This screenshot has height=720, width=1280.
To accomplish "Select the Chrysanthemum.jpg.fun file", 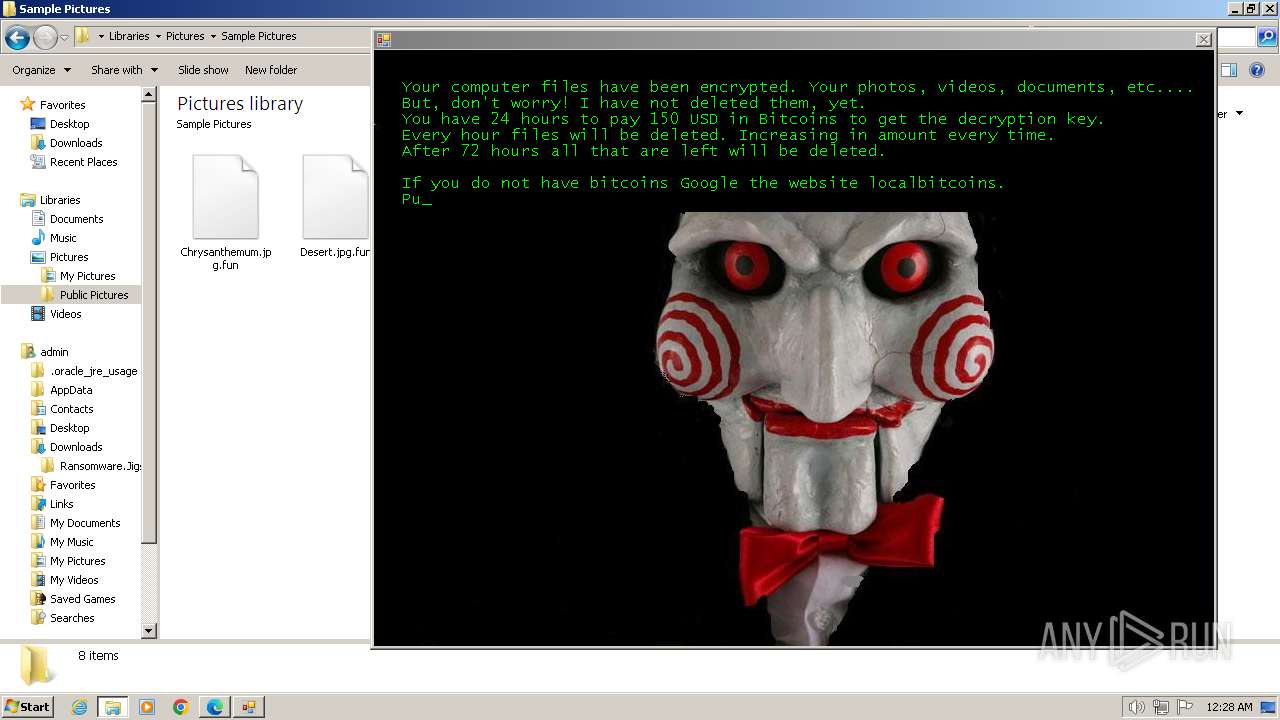I will pyautogui.click(x=226, y=212).
